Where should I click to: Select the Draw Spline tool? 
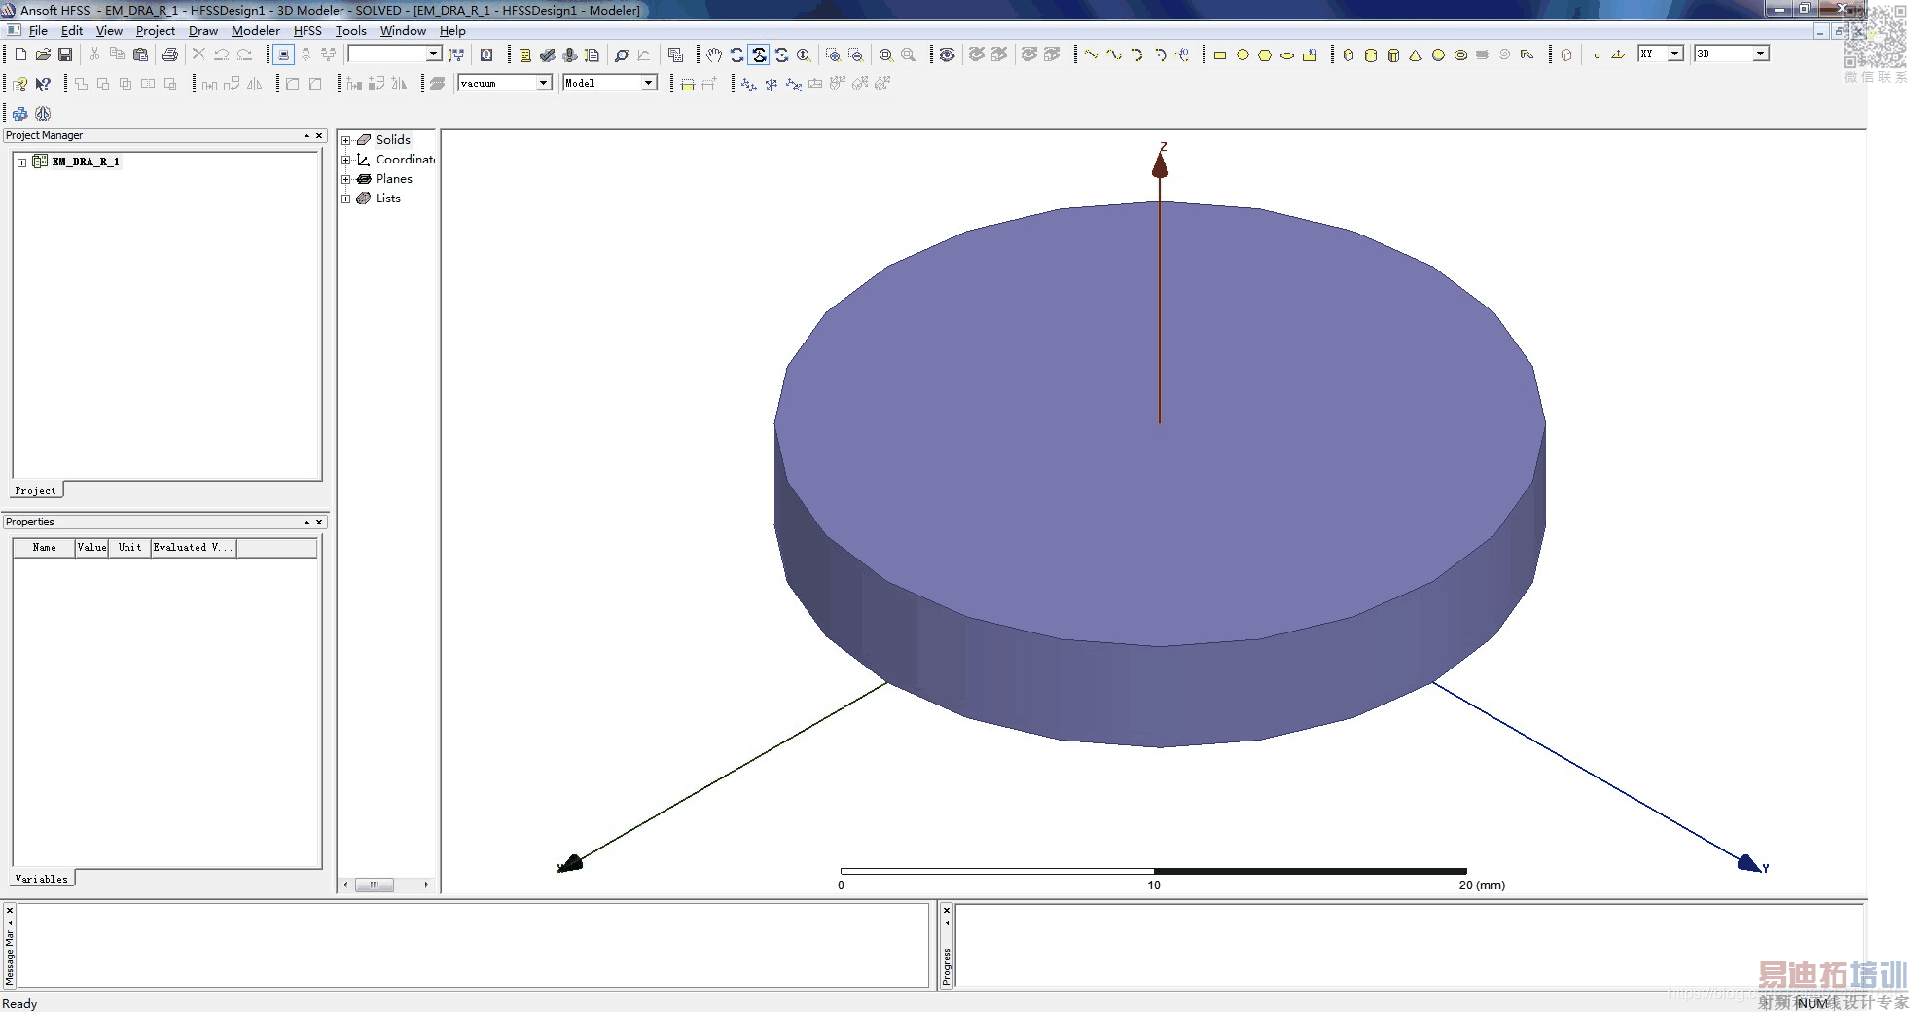(x=1114, y=55)
